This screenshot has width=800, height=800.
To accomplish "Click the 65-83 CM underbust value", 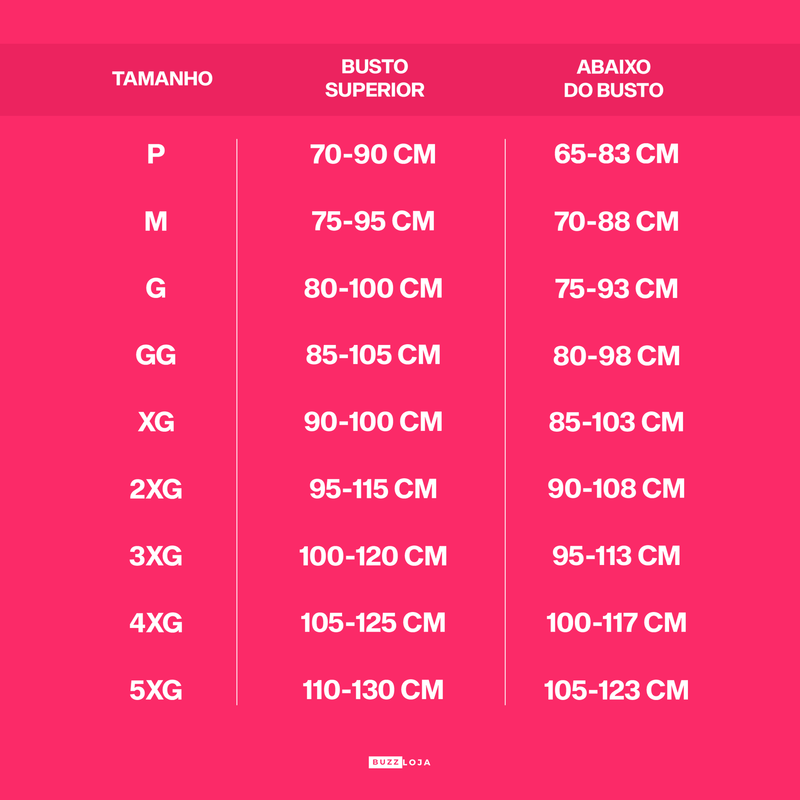I will (x=616, y=155).
